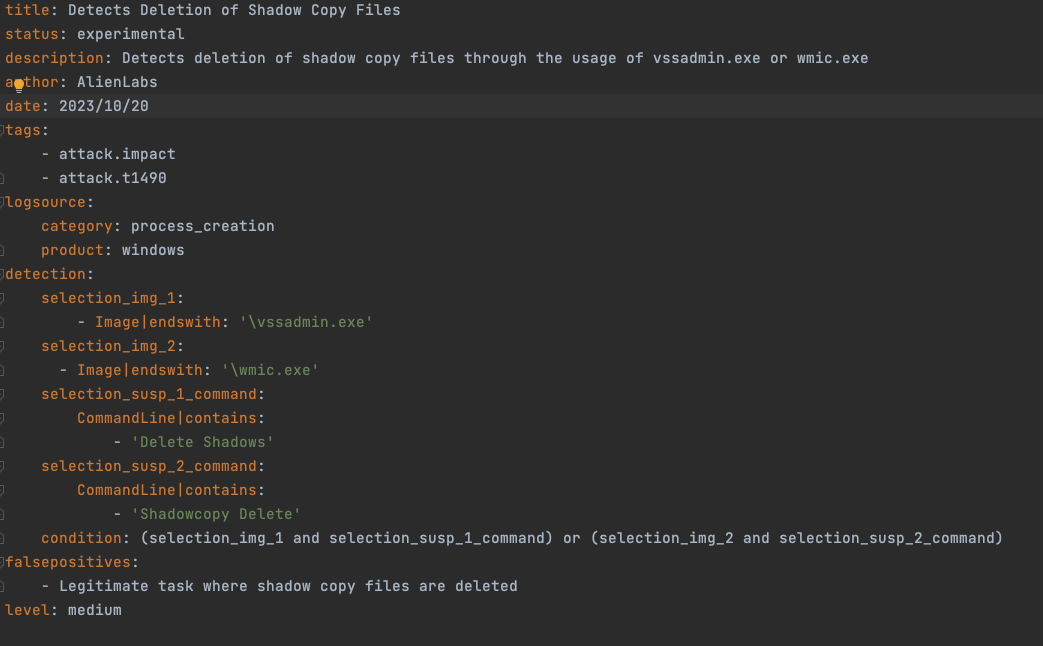Screen dimensions: 1043x646
Task: Fold the falsepositives block in gutter
Action: pos(3,562)
